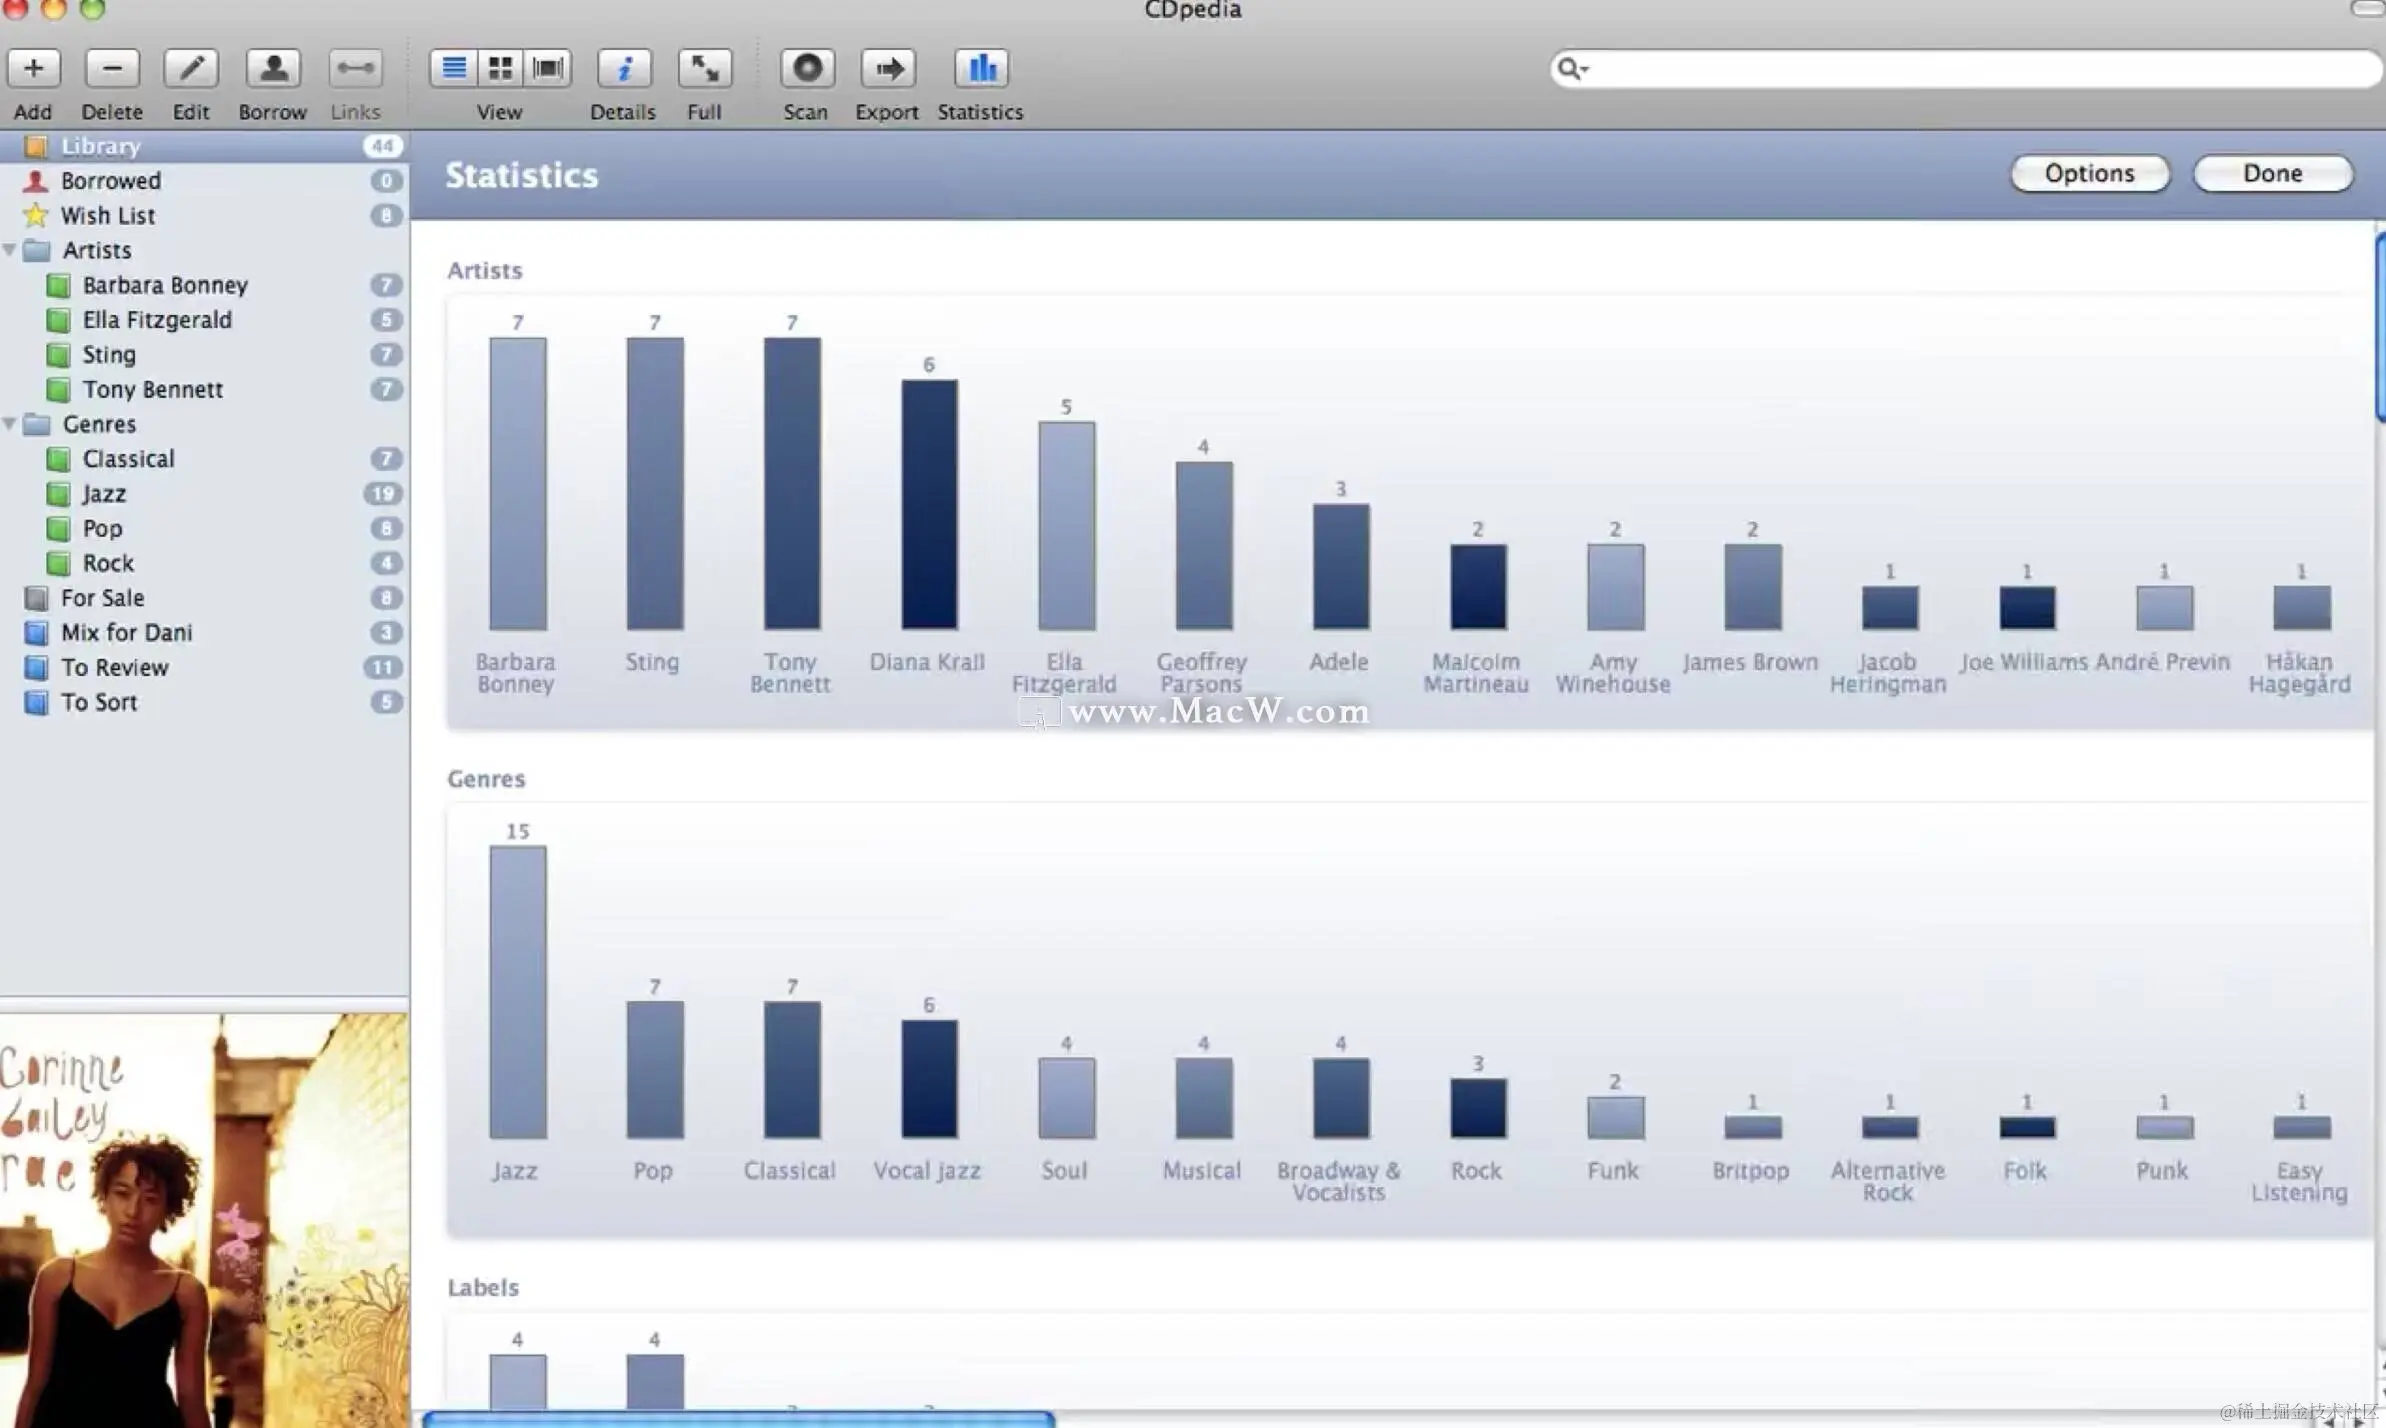The image size is (2386, 1428).
Task: Click the horizontal scrollbar at bottom
Action: coord(738,1419)
